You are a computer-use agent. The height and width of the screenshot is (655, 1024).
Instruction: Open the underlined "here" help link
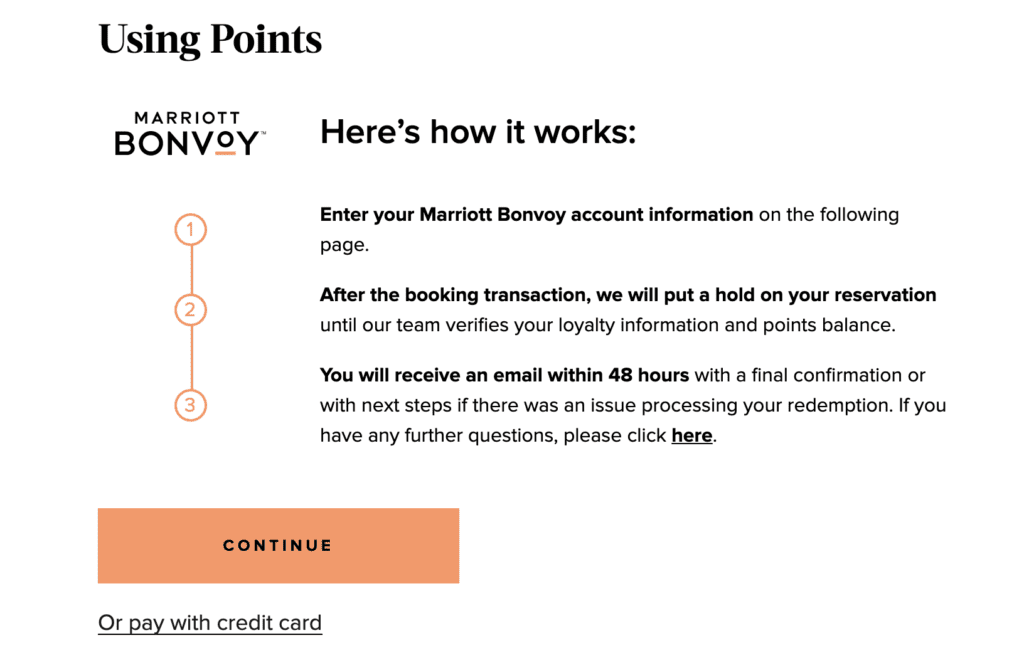pos(691,436)
